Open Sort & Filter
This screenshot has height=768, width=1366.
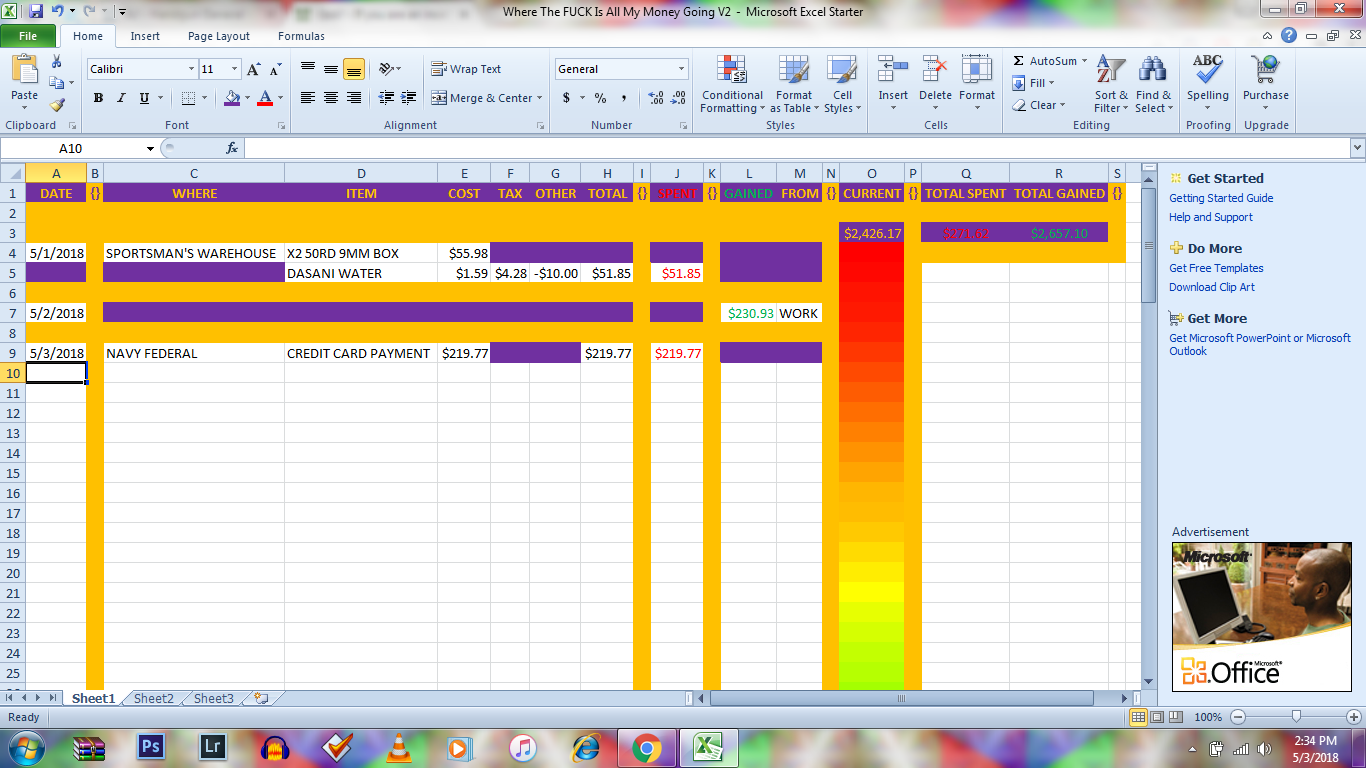(x=1110, y=85)
